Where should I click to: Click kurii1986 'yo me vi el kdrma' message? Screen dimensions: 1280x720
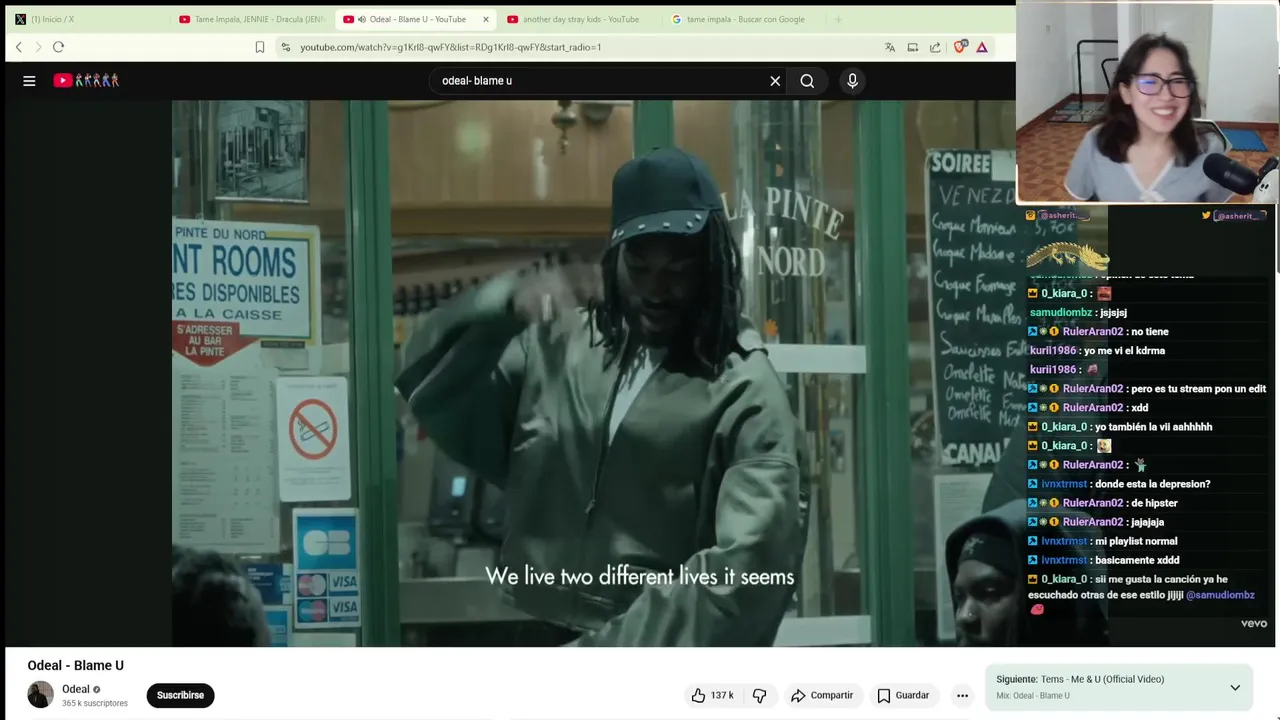1097,351
